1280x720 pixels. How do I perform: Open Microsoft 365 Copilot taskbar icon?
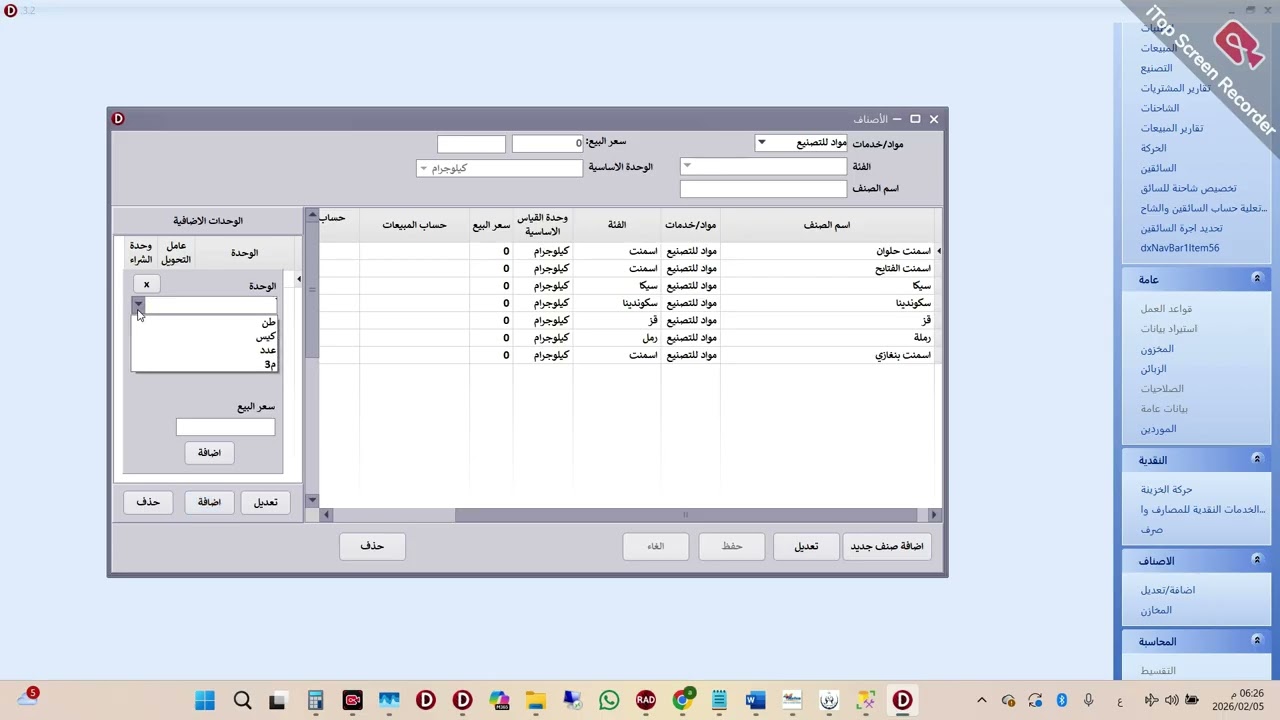click(499, 701)
